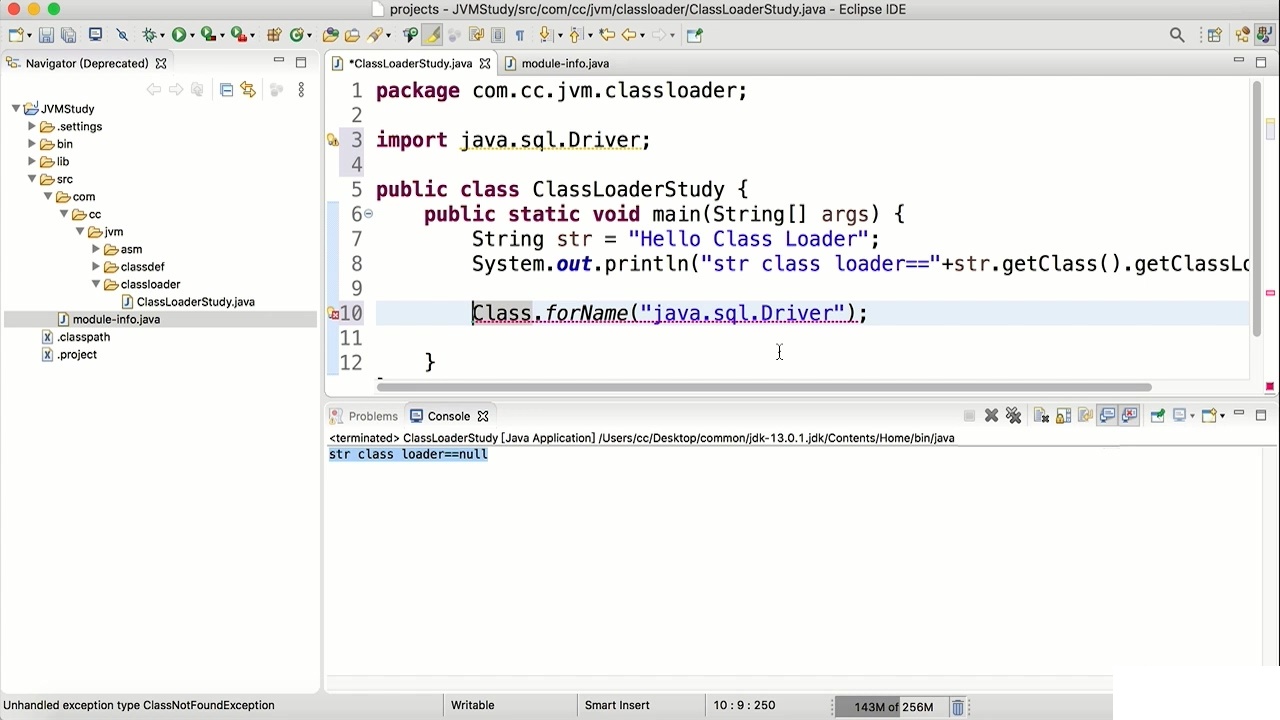Expand the lib folder
This screenshot has width=1280, height=720.
pos(32,162)
